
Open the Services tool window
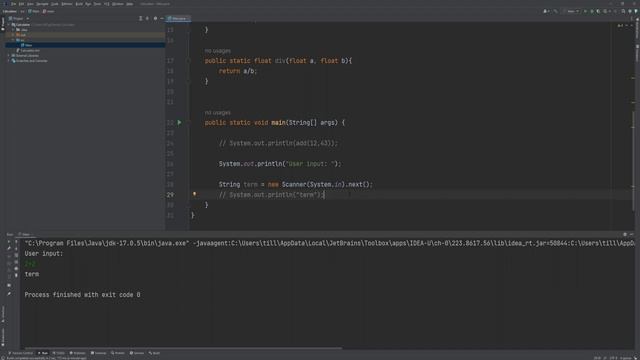[x=137, y=353]
